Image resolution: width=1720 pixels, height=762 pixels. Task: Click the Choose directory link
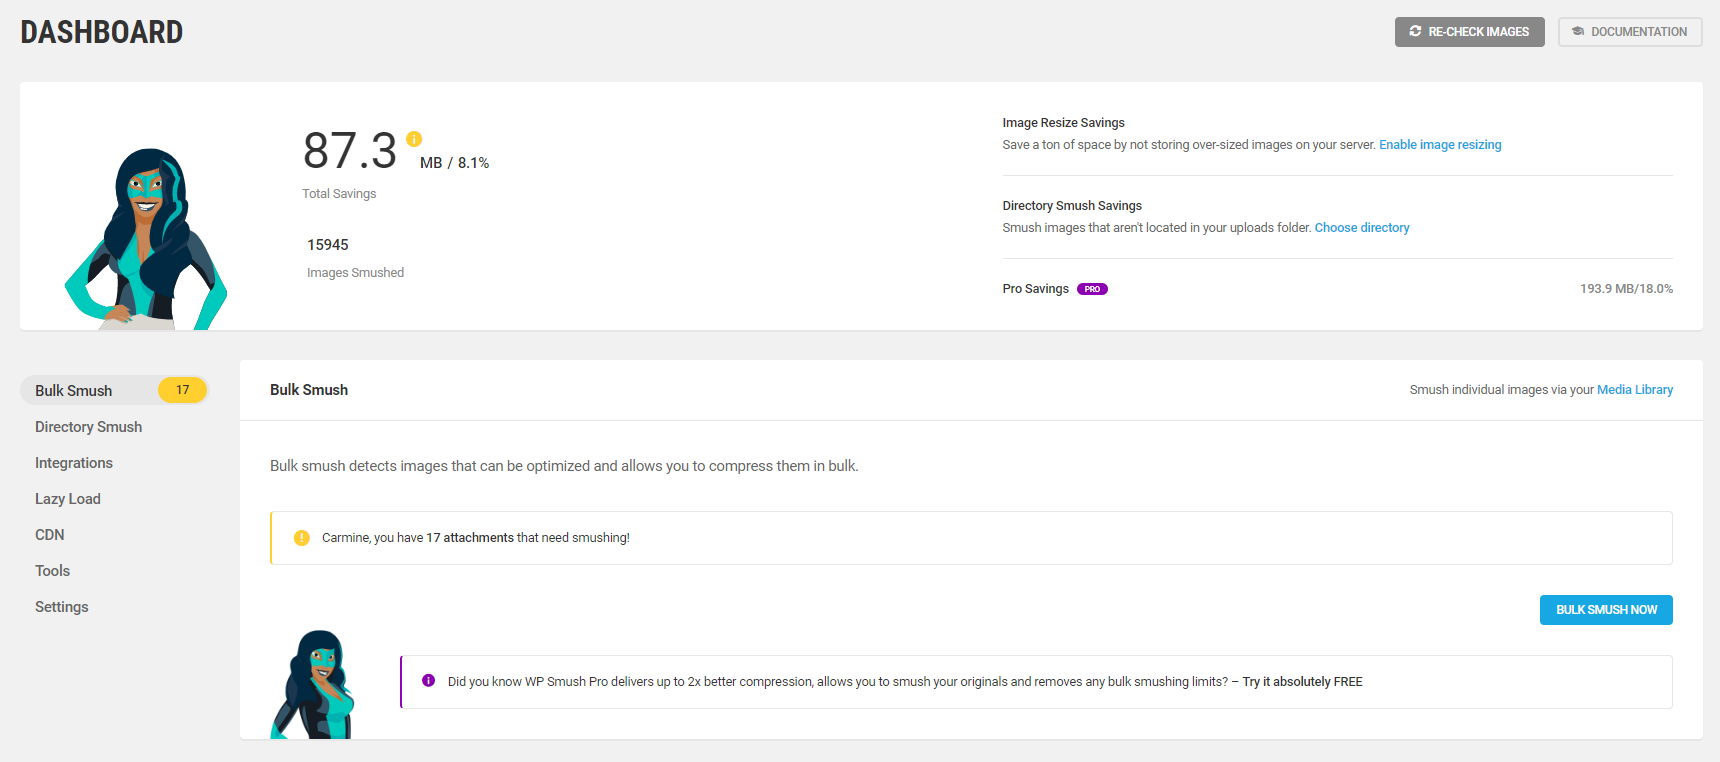[1362, 228]
